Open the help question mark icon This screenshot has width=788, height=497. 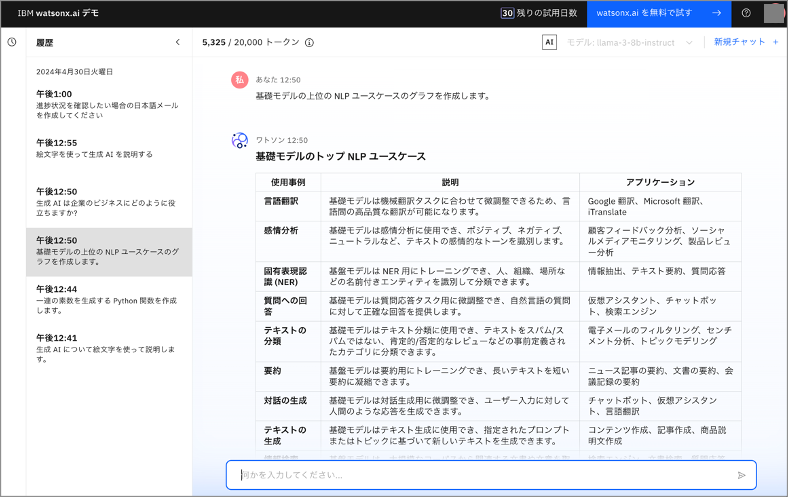[x=746, y=13]
